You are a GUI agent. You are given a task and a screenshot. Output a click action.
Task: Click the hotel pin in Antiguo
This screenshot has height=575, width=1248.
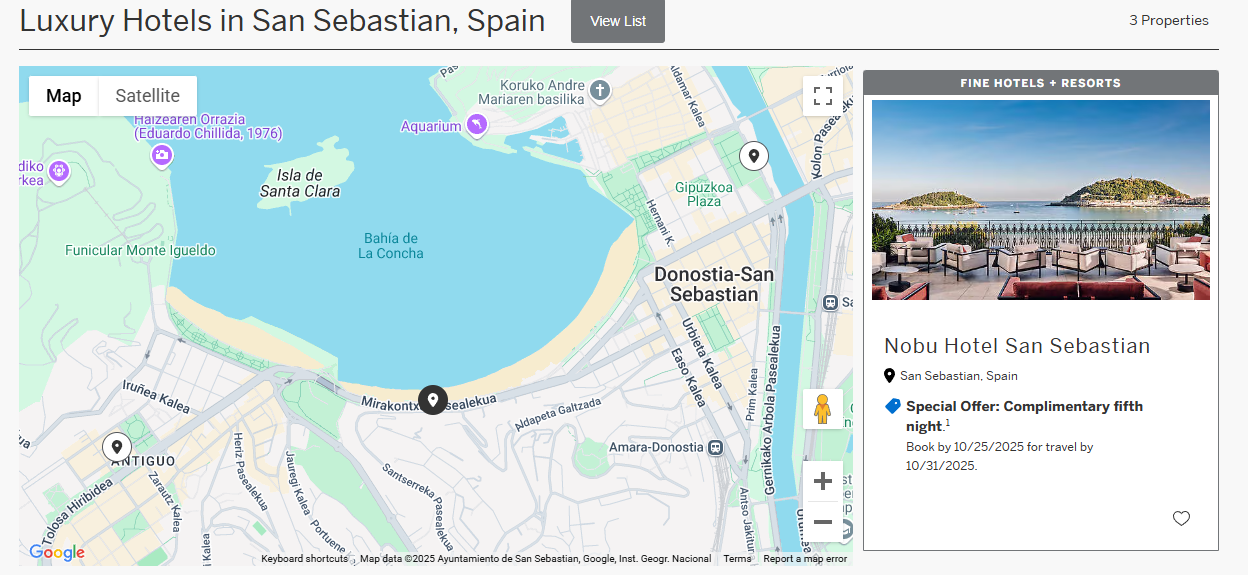[x=117, y=447]
